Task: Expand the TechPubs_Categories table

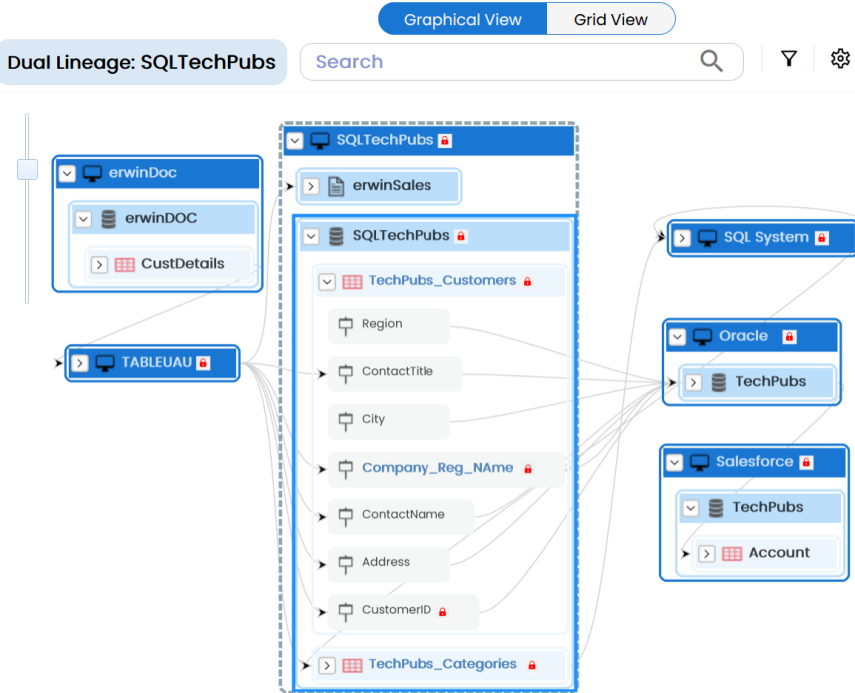Action: tap(326, 665)
